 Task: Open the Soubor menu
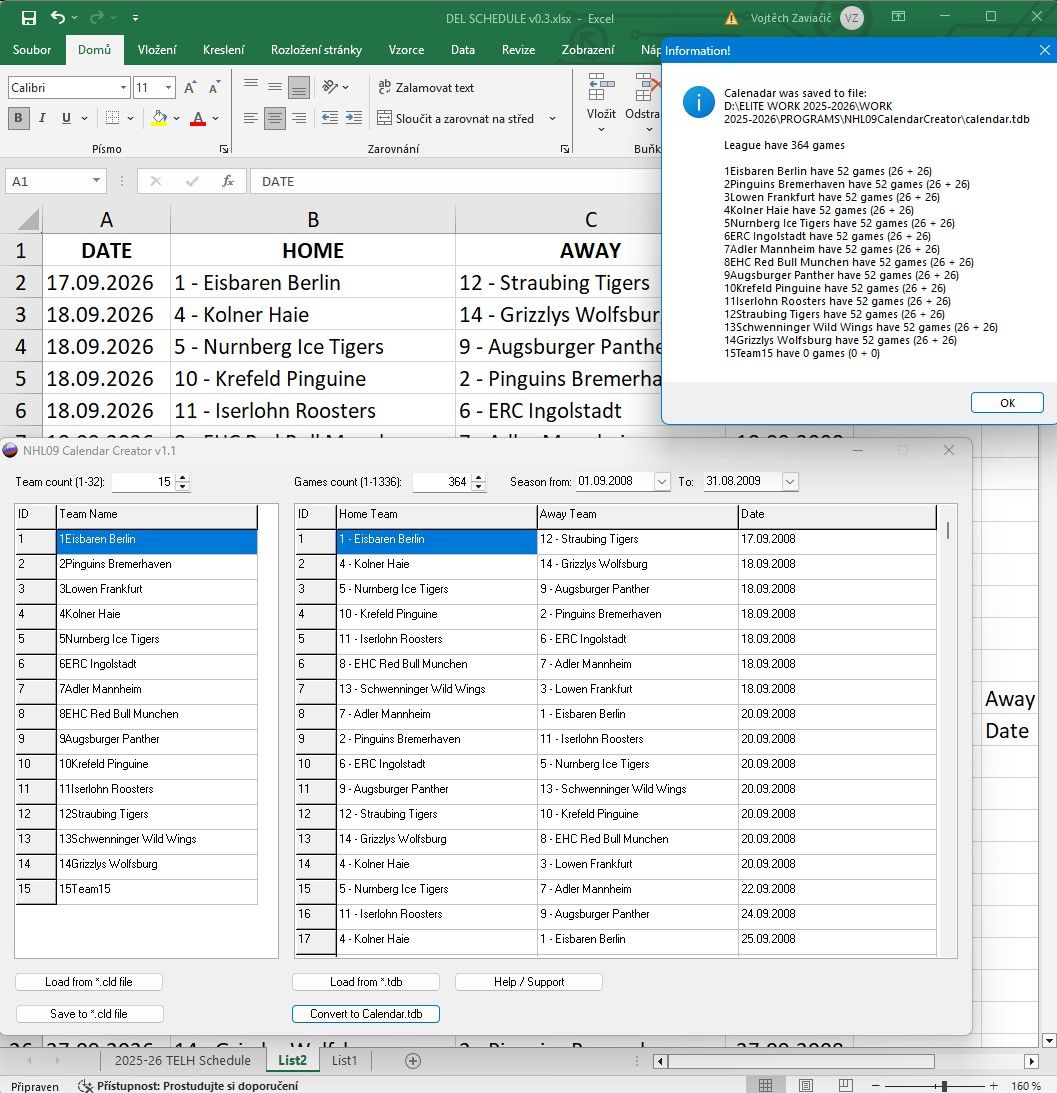31,49
